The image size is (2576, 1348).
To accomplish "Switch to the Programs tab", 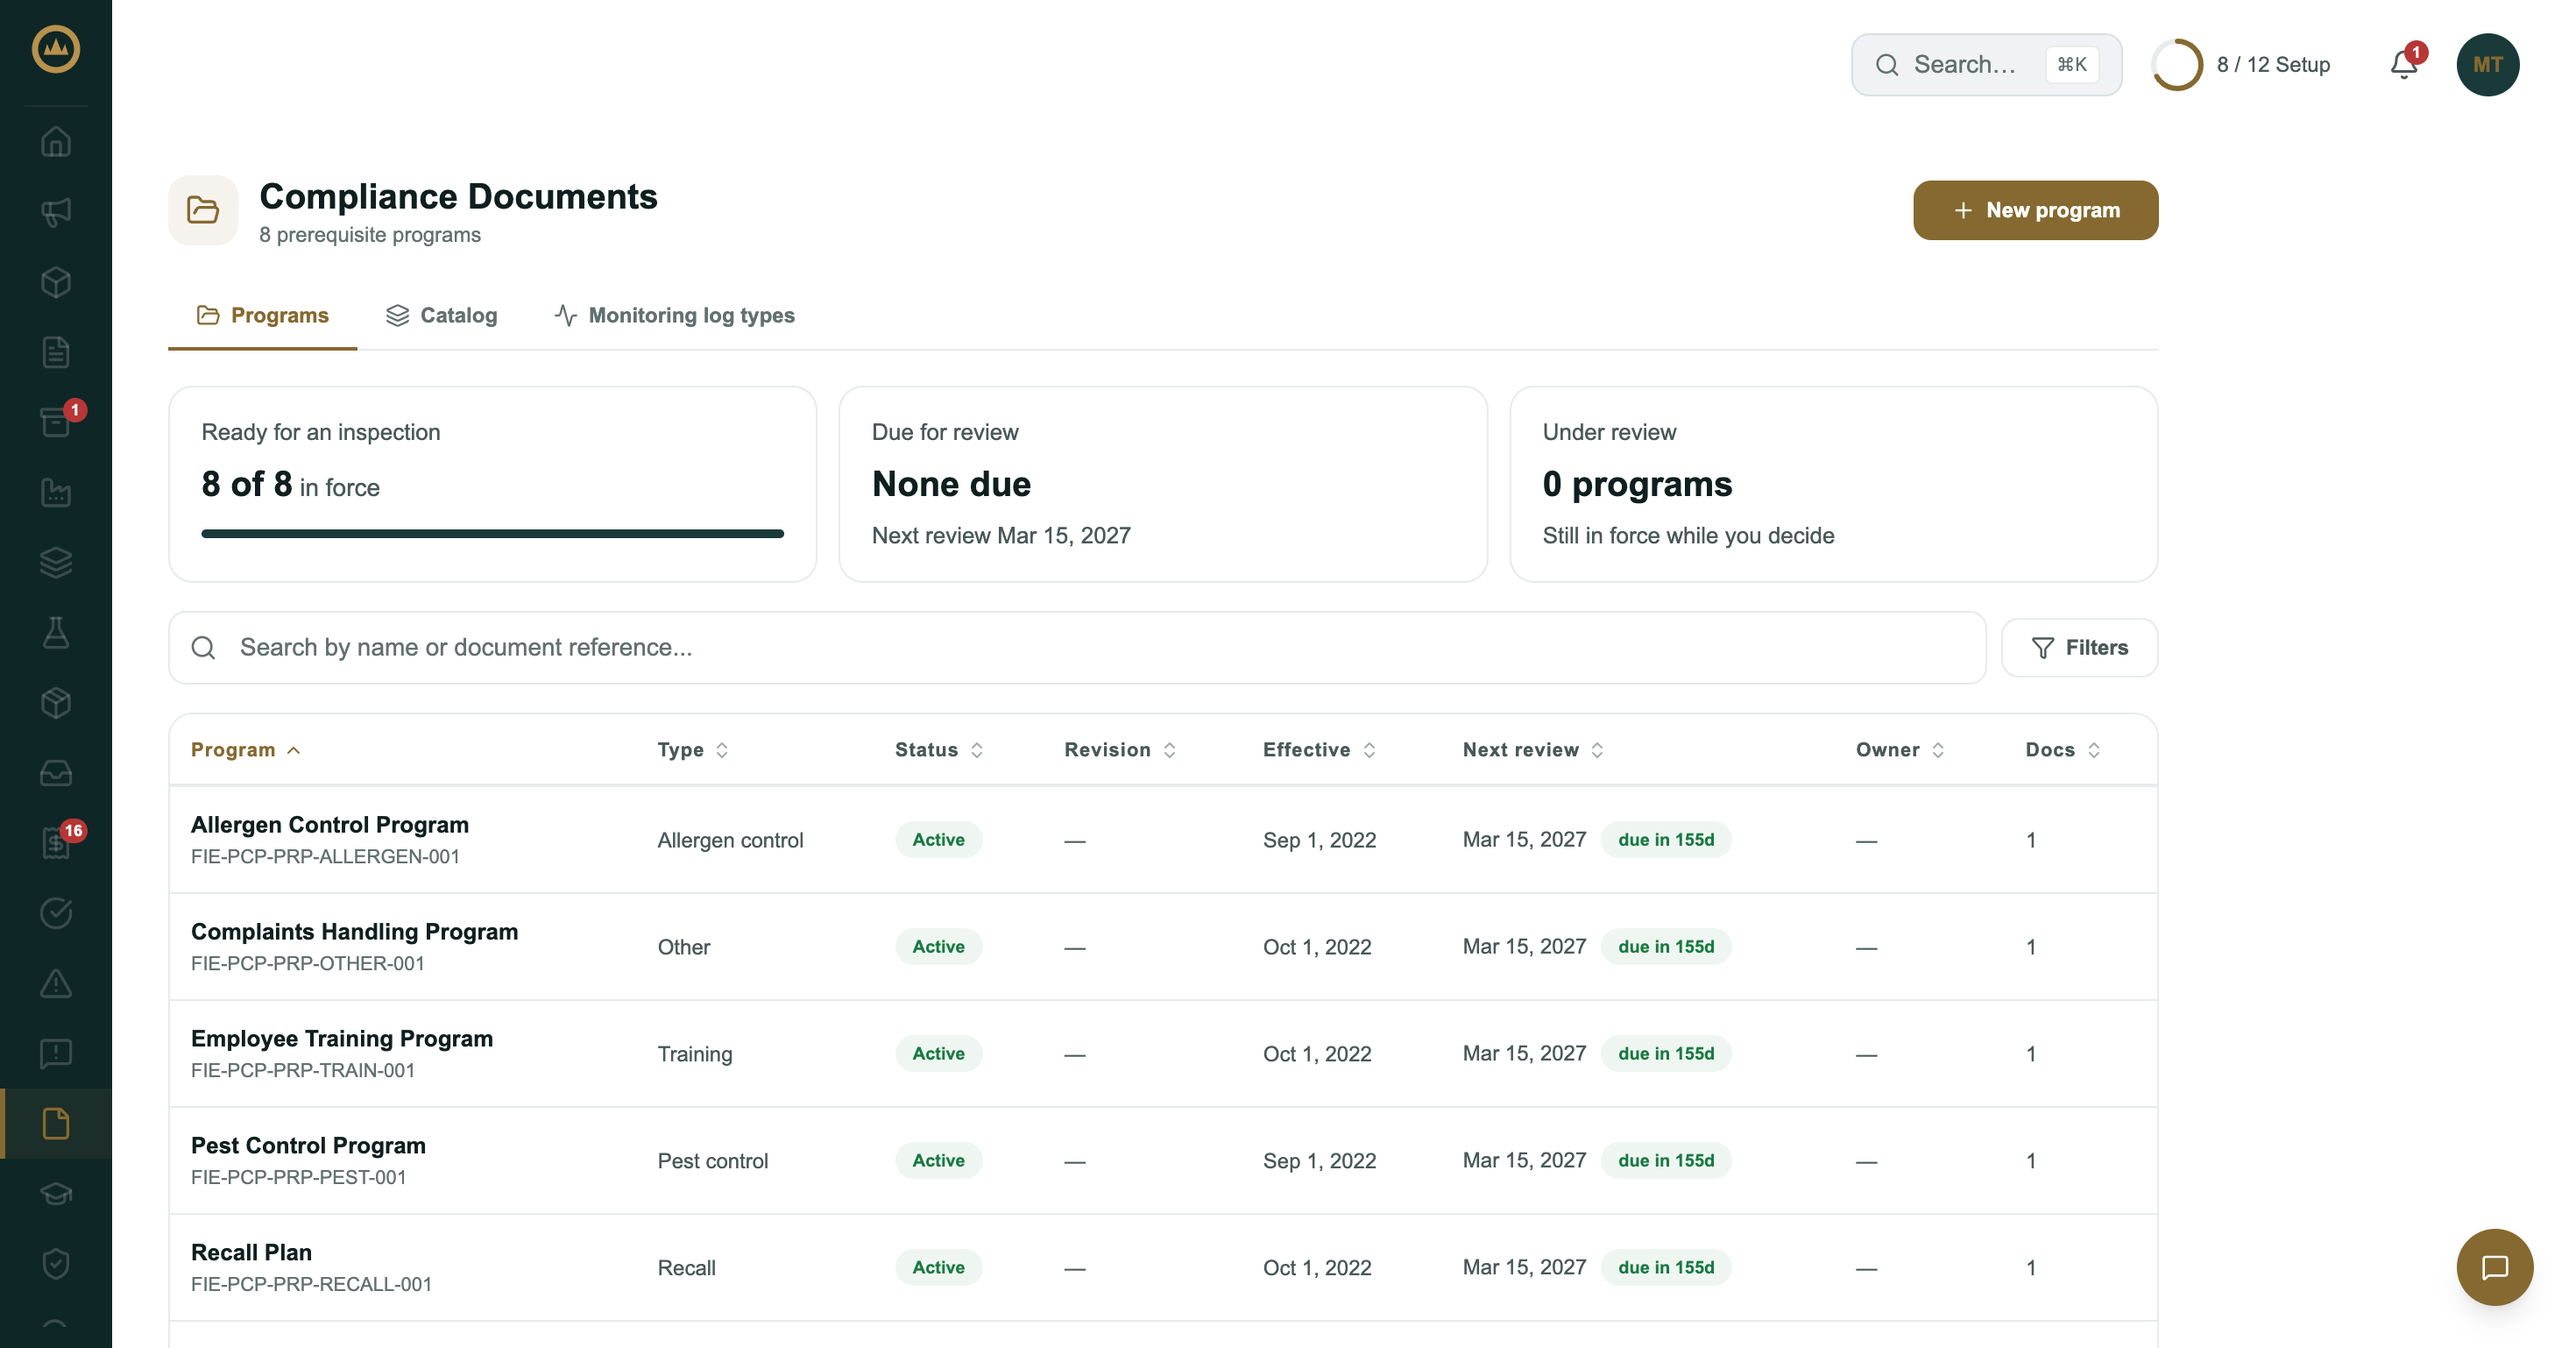I will [262, 315].
